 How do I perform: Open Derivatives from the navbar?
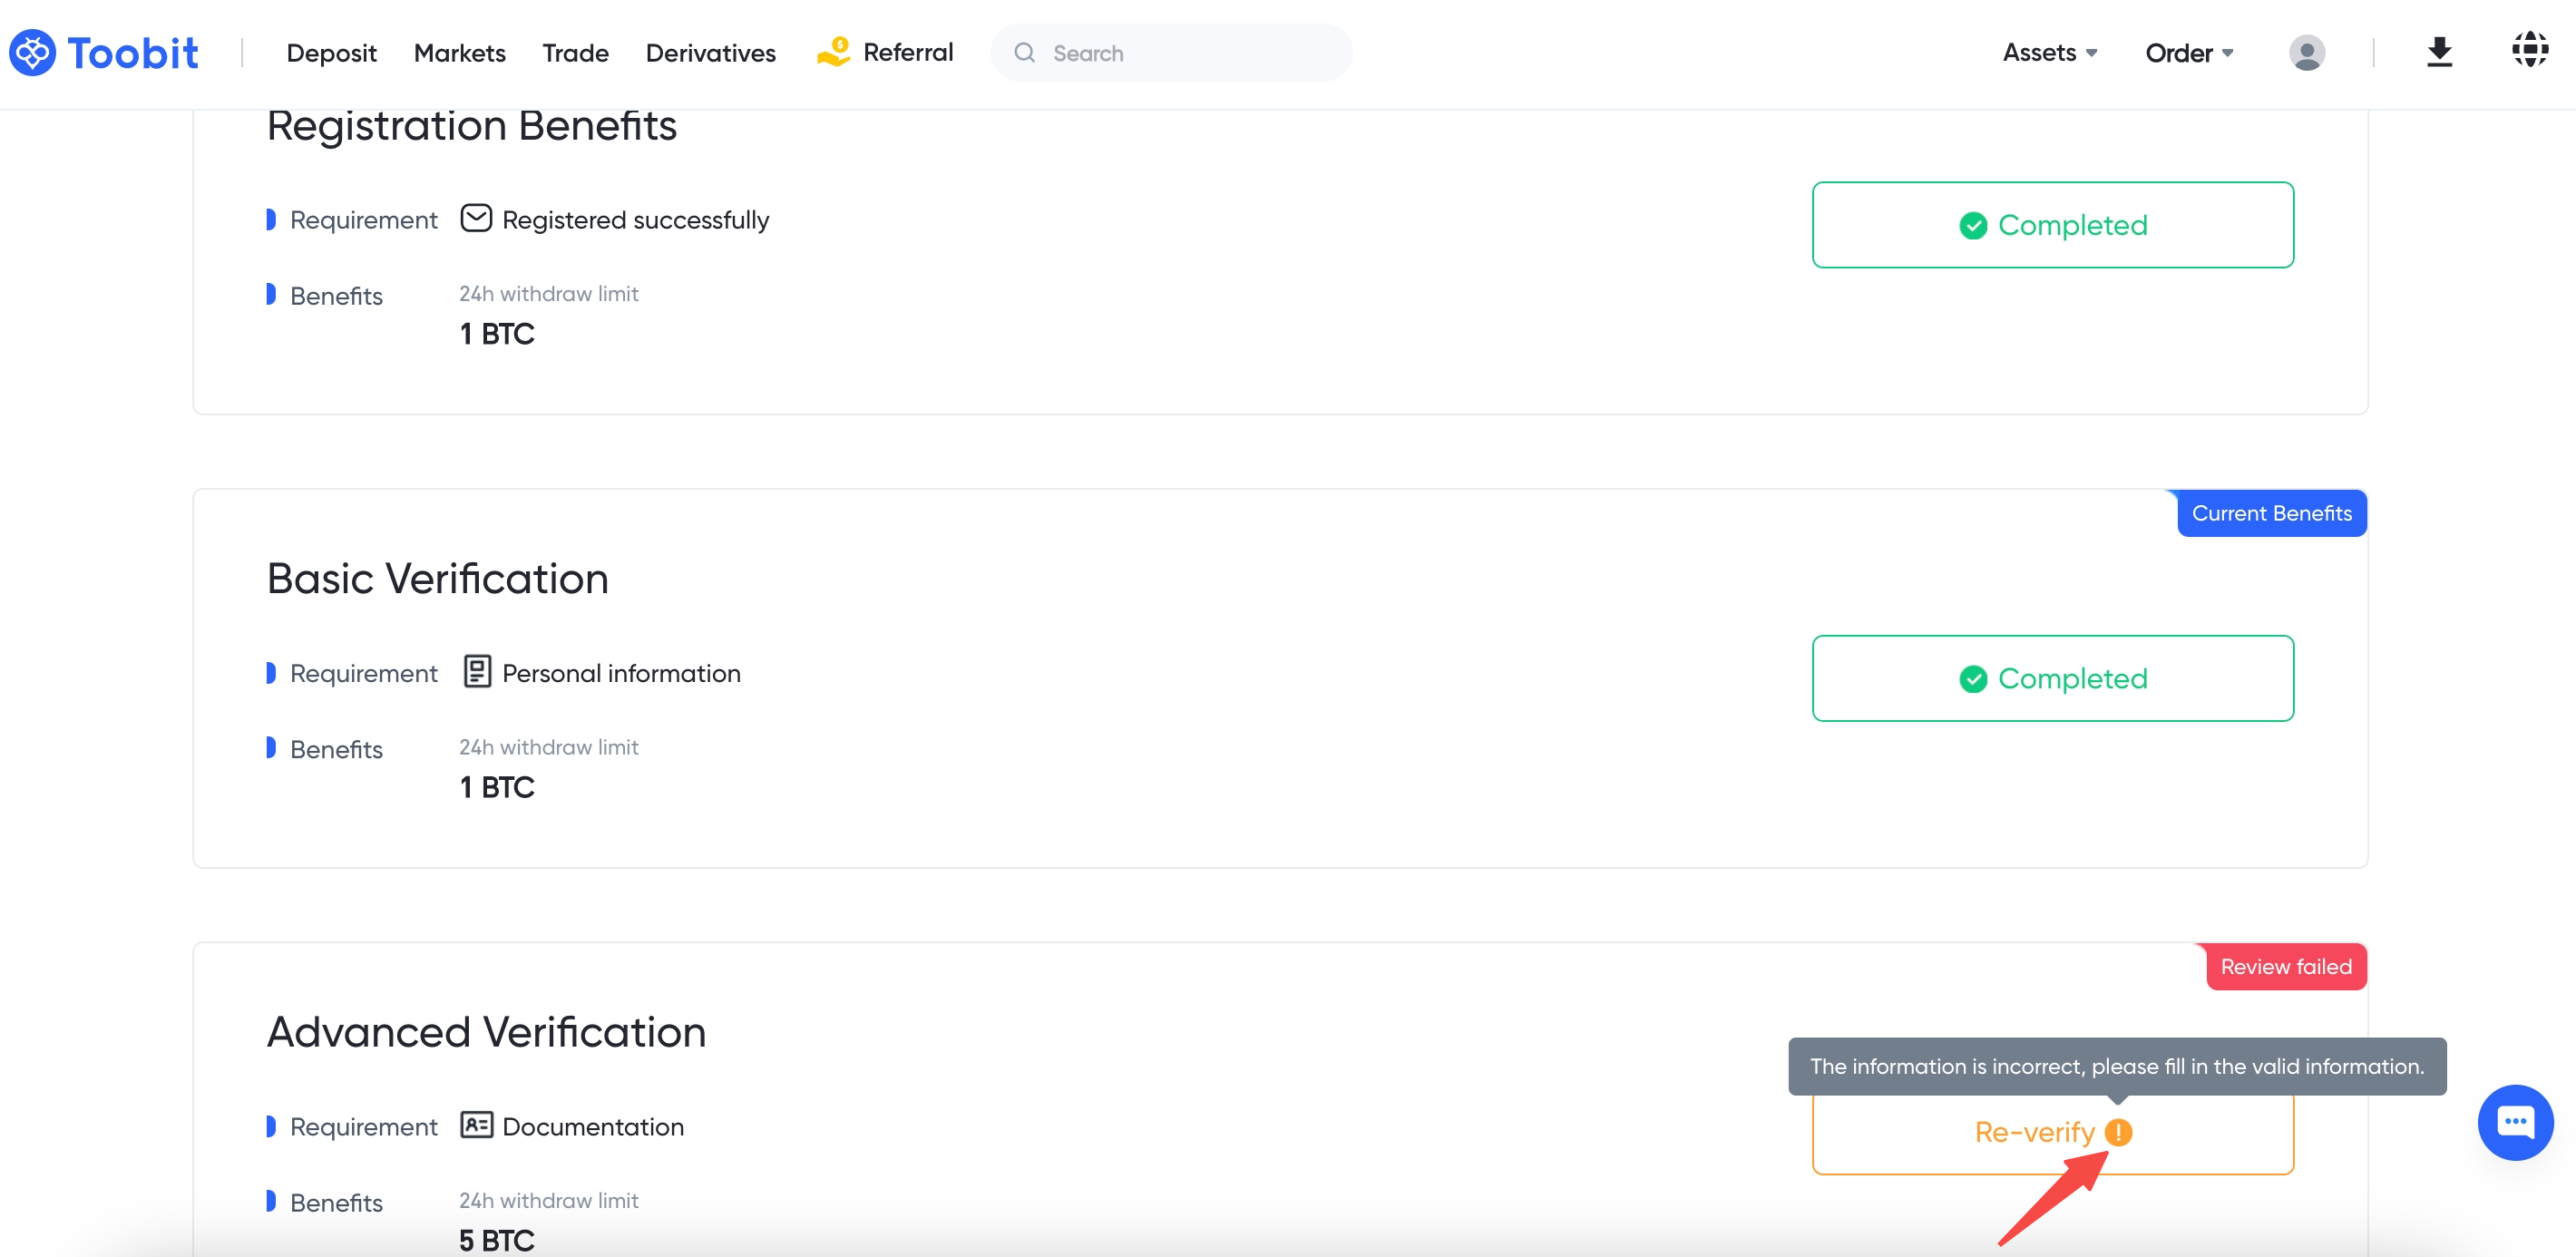click(x=710, y=53)
